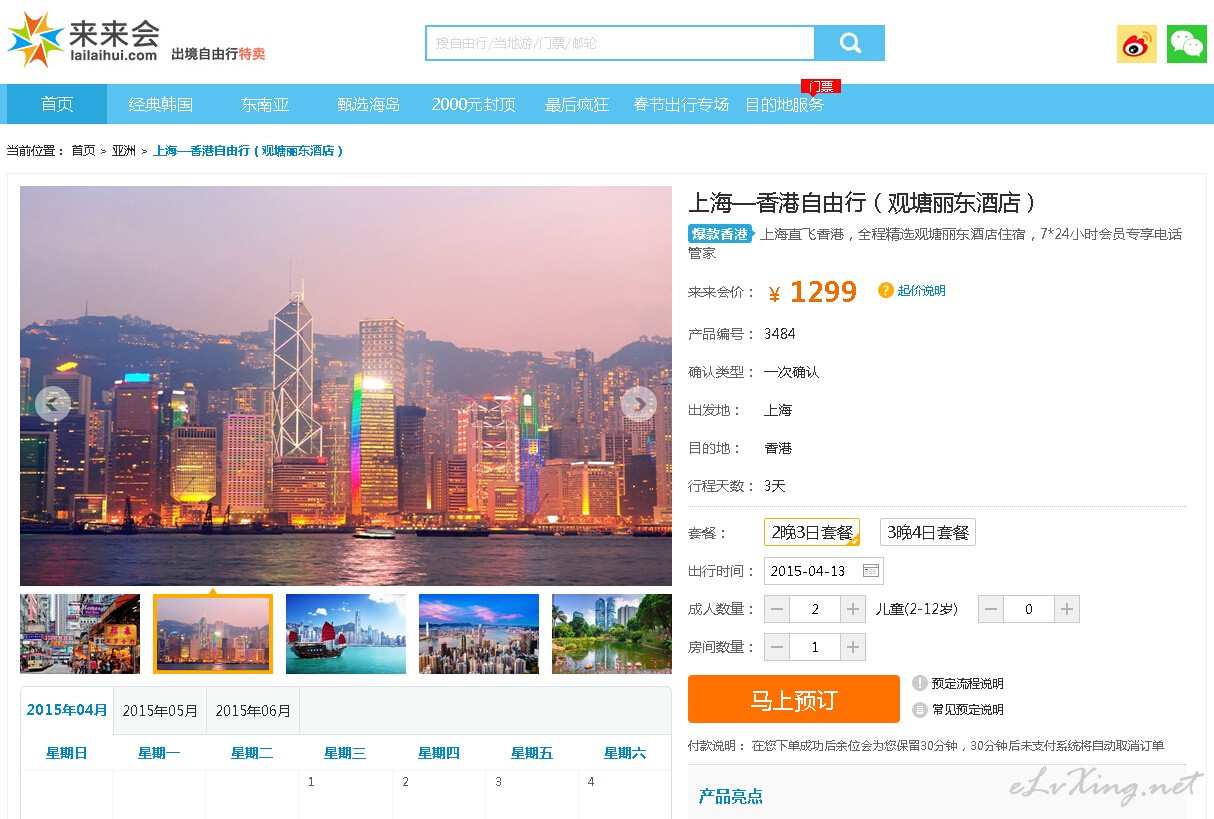Open the Weibo social icon
Image resolution: width=1214 pixels, height=819 pixels.
coord(1136,44)
